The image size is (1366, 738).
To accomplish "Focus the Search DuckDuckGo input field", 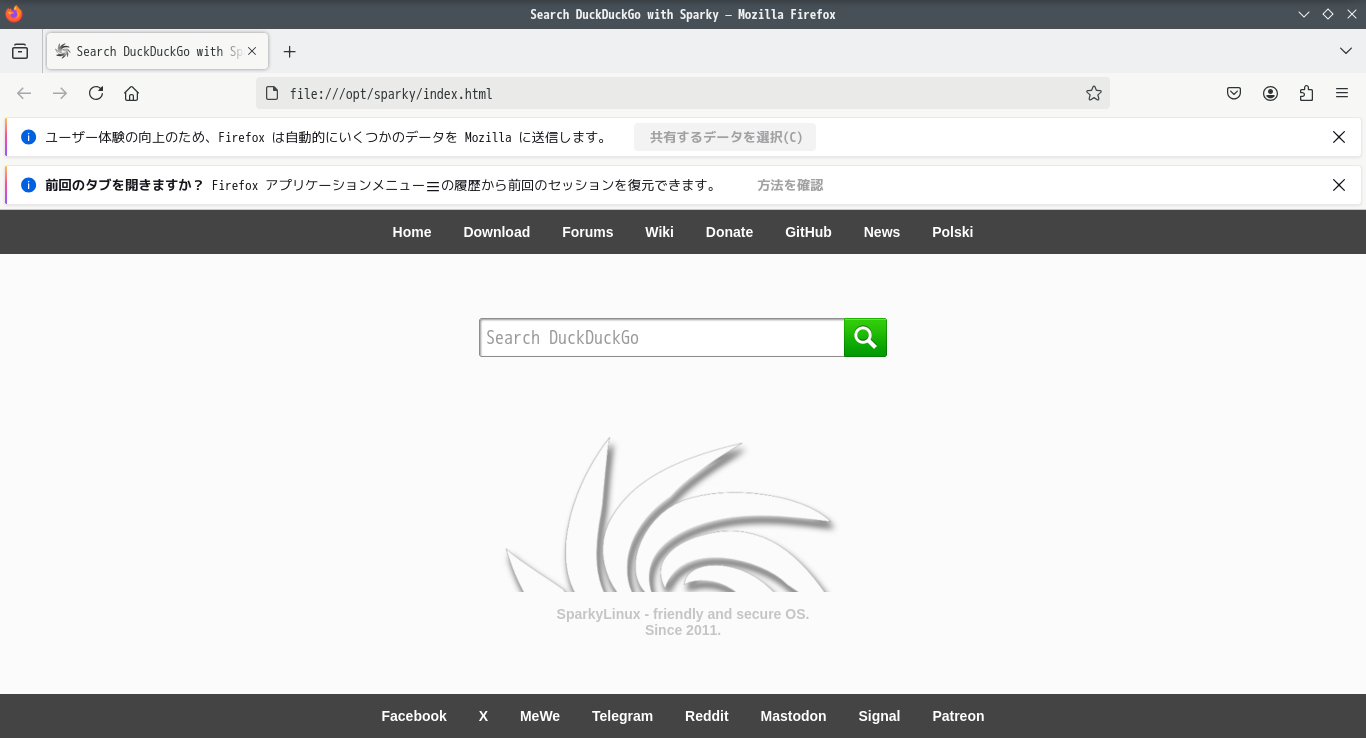I will [662, 338].
